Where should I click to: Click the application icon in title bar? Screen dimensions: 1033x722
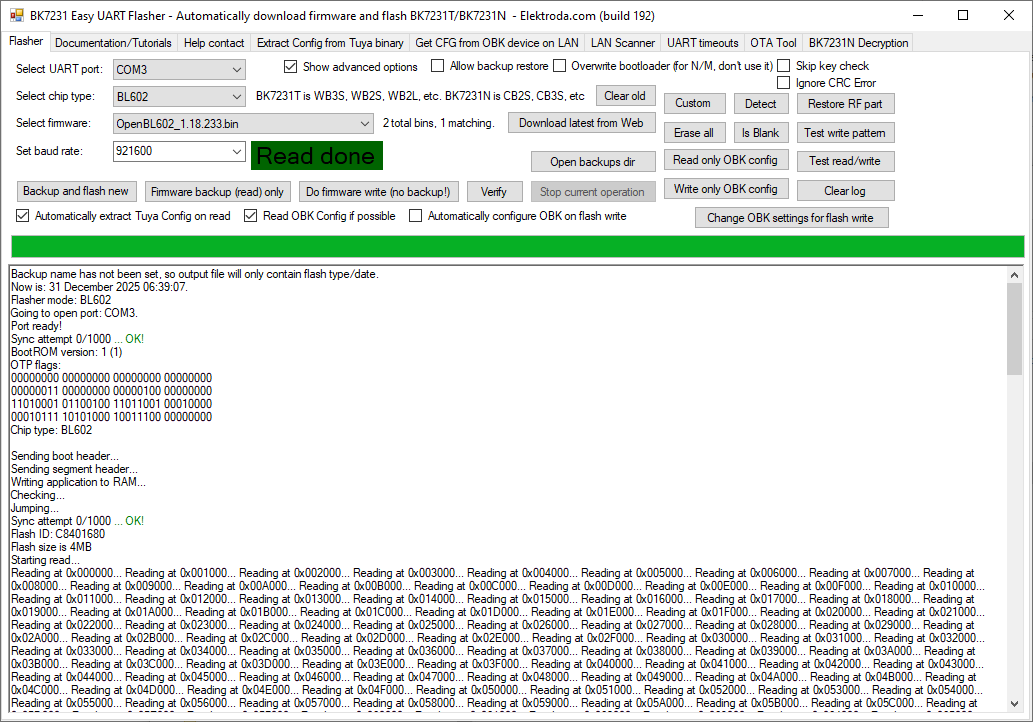tap(16, 15)
